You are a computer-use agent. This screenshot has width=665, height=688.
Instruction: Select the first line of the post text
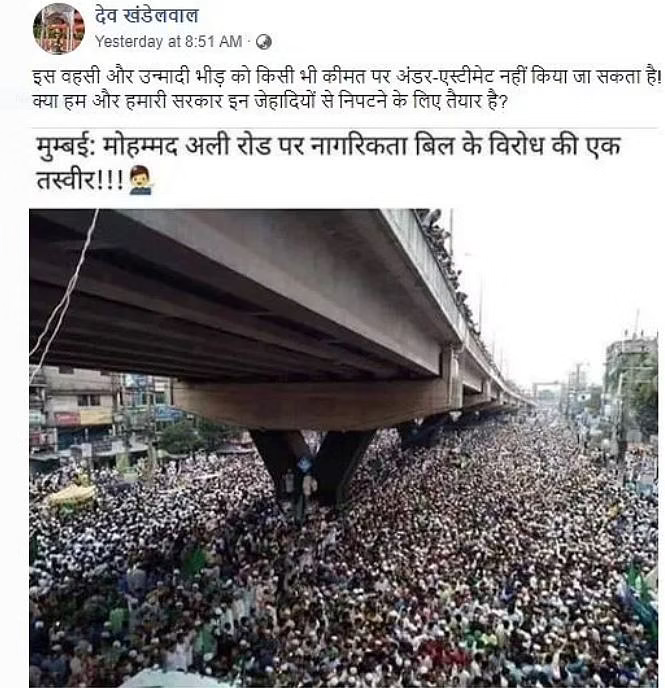click(347, 77)
